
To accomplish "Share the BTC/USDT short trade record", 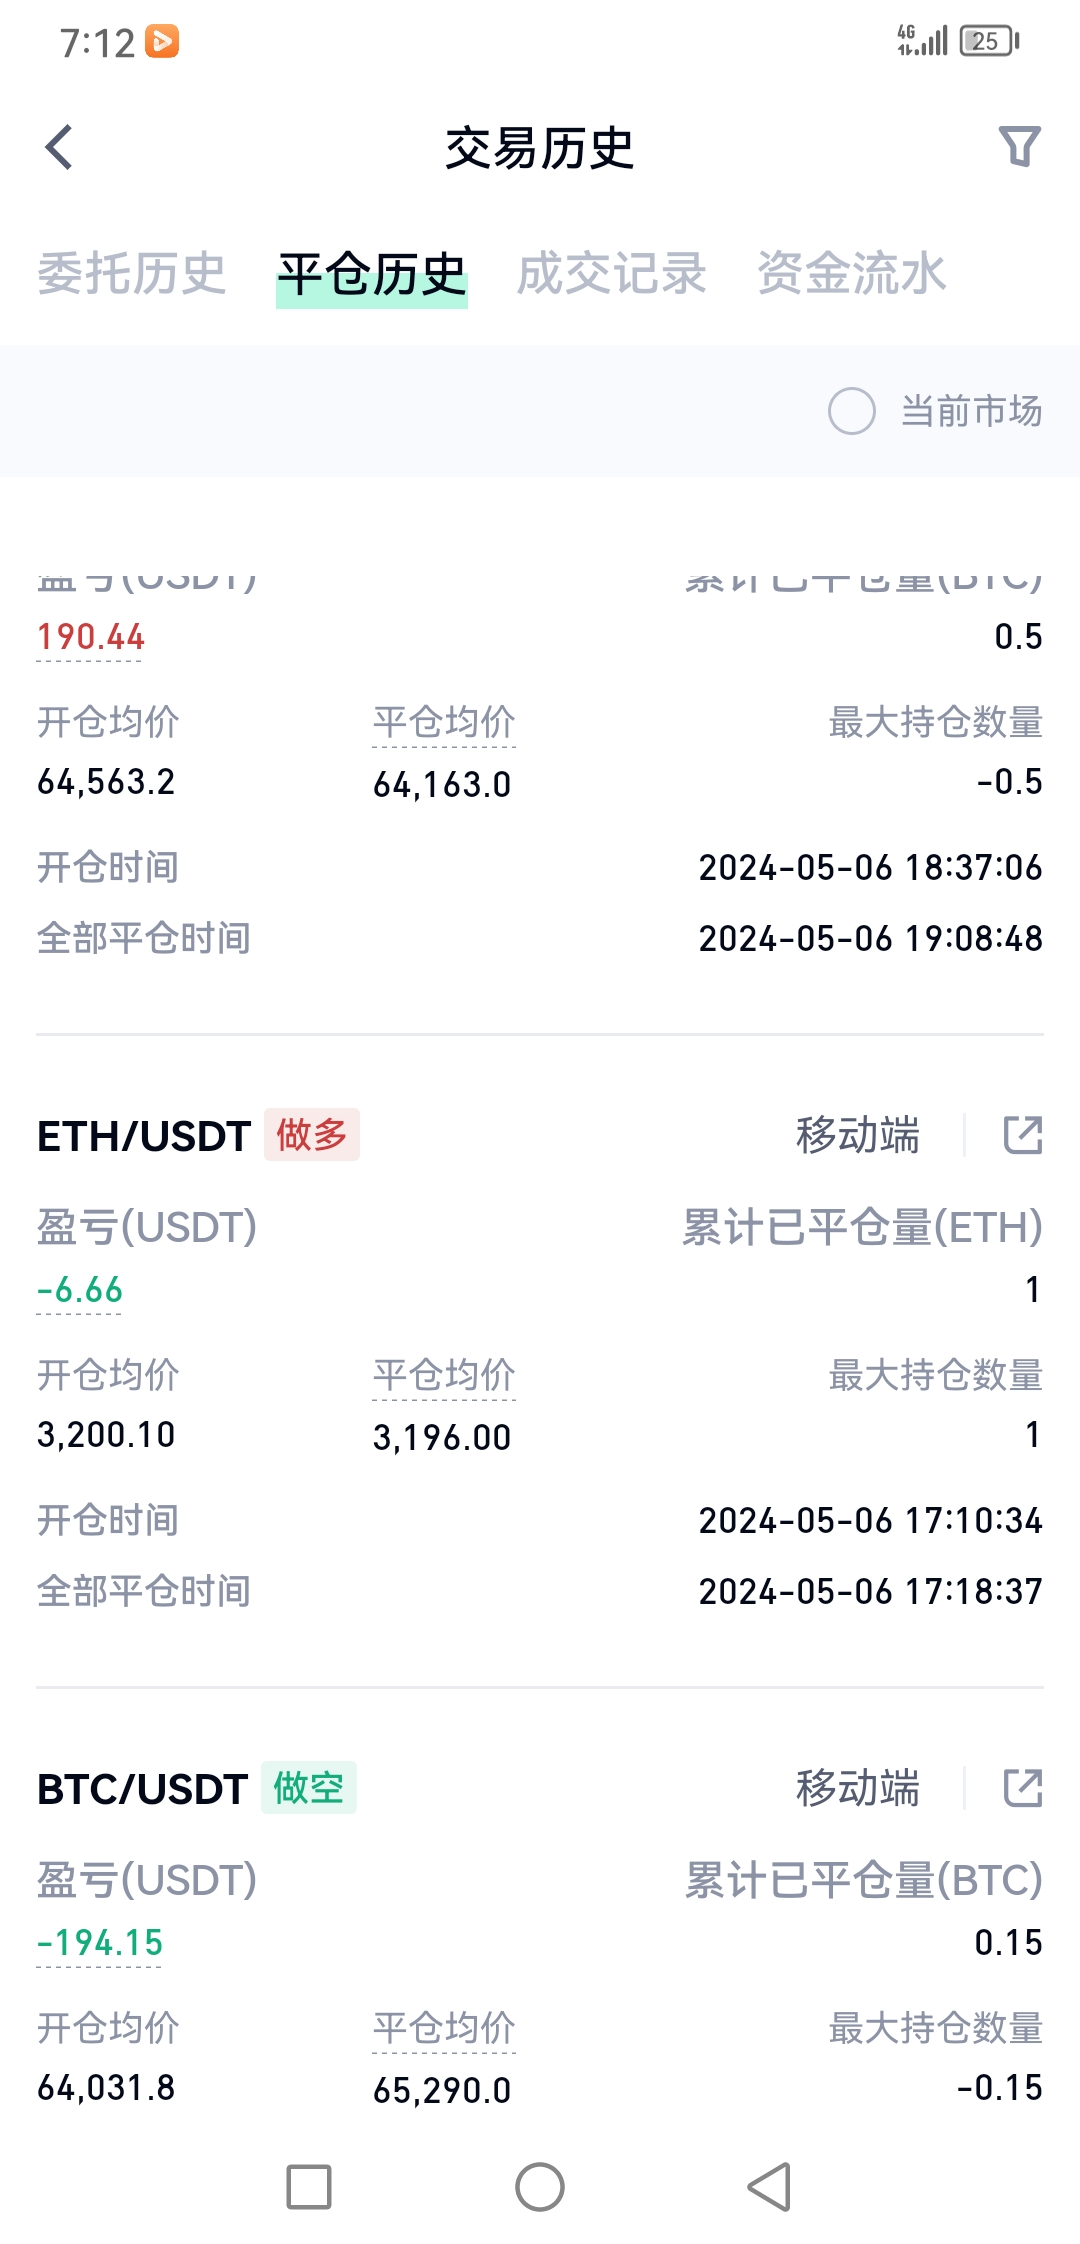I will click(1023, 1788).
